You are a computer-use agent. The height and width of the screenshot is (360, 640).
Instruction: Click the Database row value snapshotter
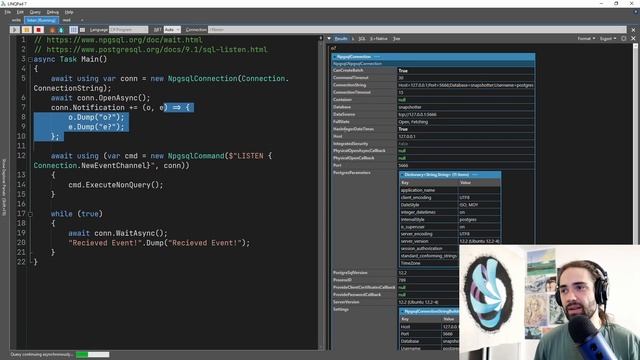[410, 107]
